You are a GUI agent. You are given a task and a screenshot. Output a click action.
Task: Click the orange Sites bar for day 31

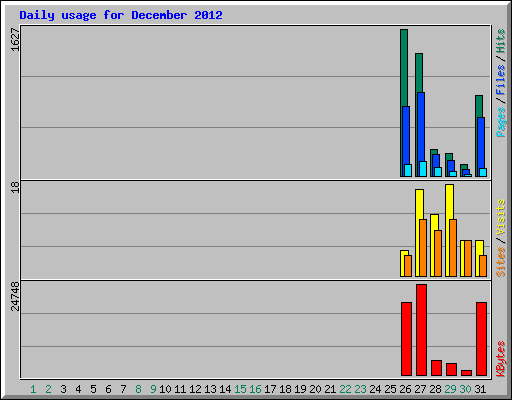click(x=483, y=266)
